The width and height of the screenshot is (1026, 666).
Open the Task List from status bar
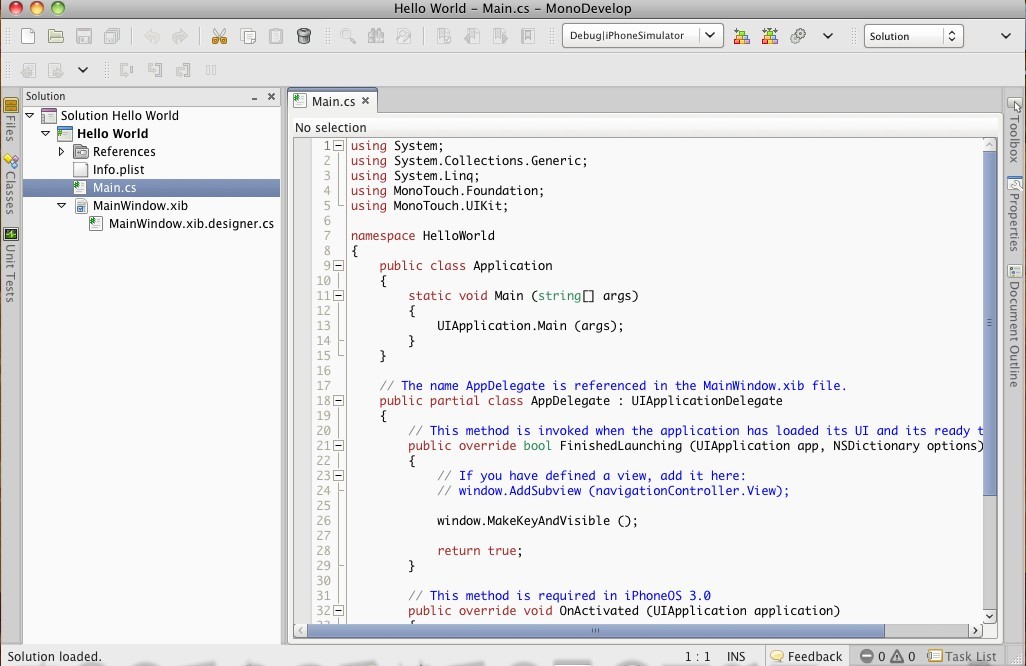(x=962, y=656)
